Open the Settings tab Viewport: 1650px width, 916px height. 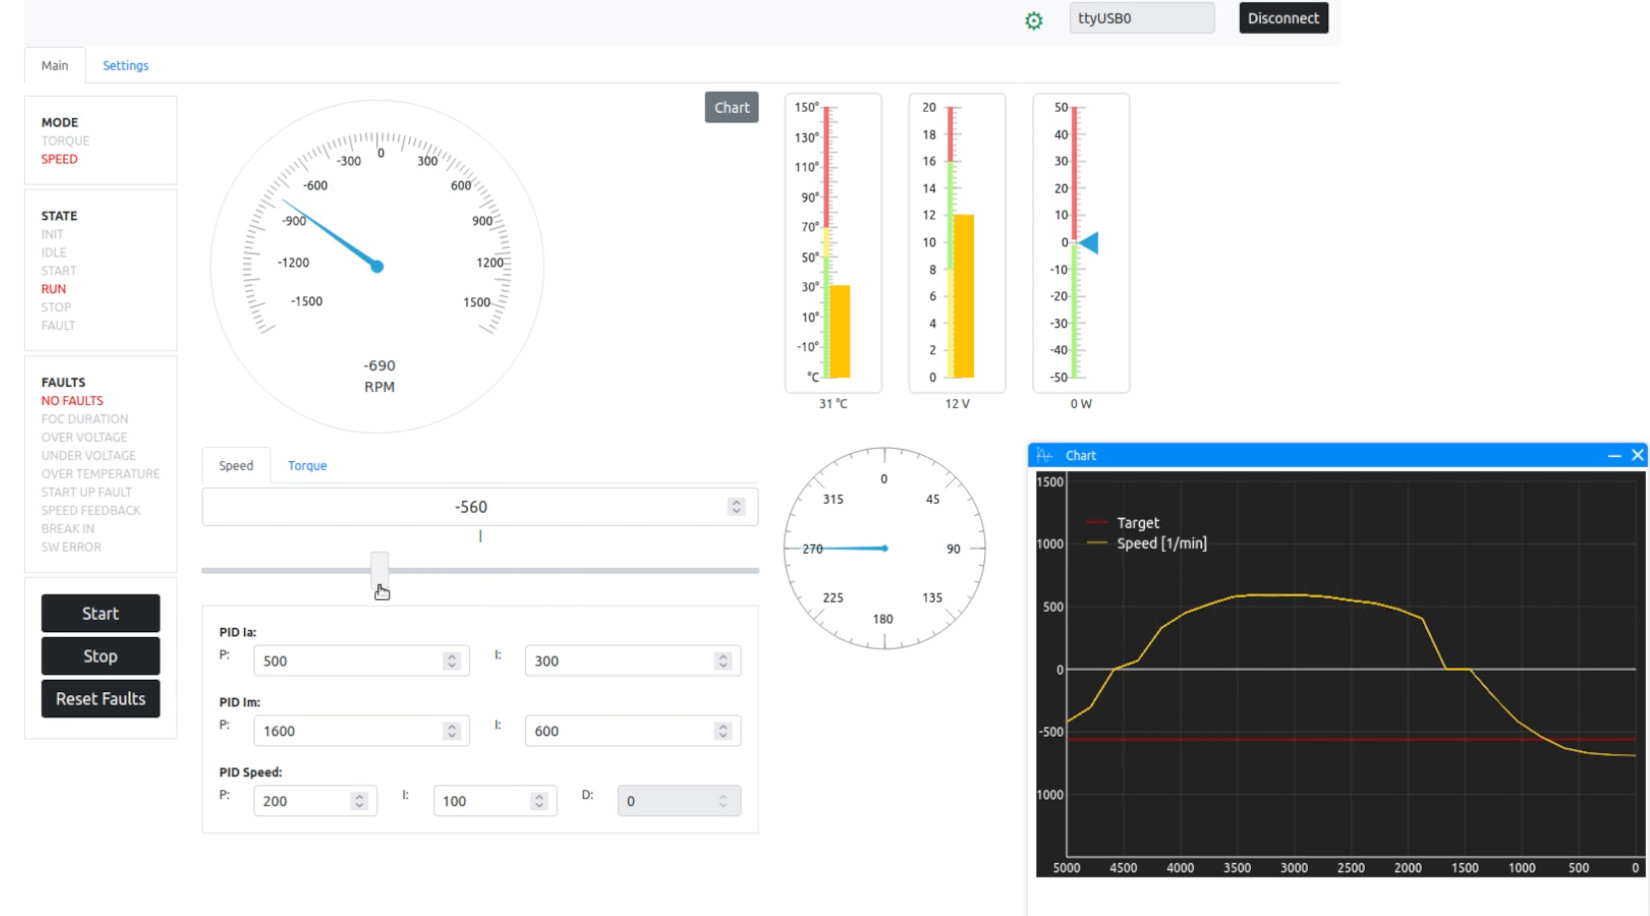click(x=125, y=66)
